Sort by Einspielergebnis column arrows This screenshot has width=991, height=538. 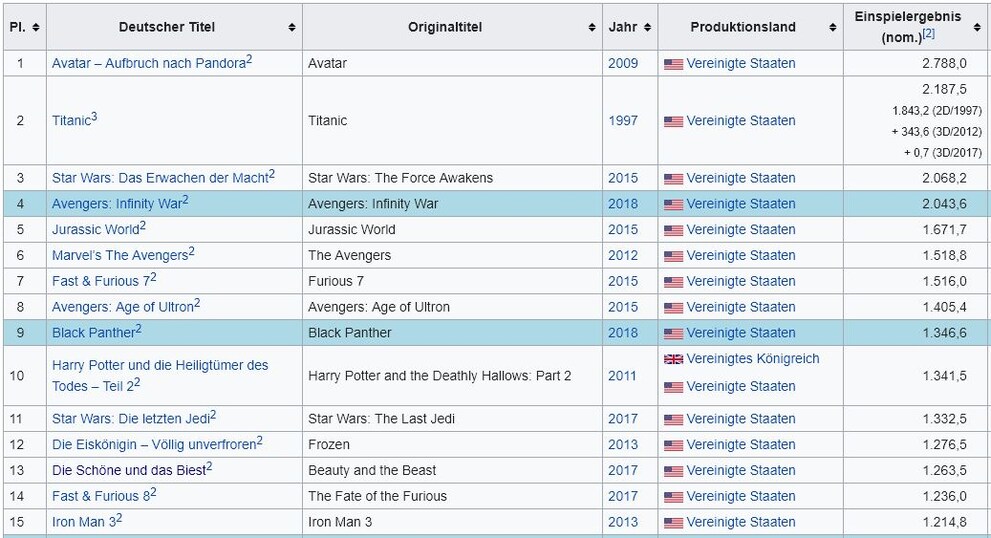(977, 27)
